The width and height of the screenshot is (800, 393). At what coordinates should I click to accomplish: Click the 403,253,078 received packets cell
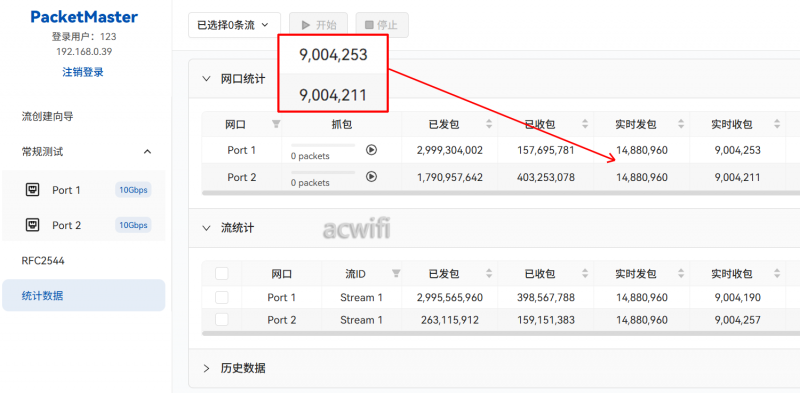(545, 177)
